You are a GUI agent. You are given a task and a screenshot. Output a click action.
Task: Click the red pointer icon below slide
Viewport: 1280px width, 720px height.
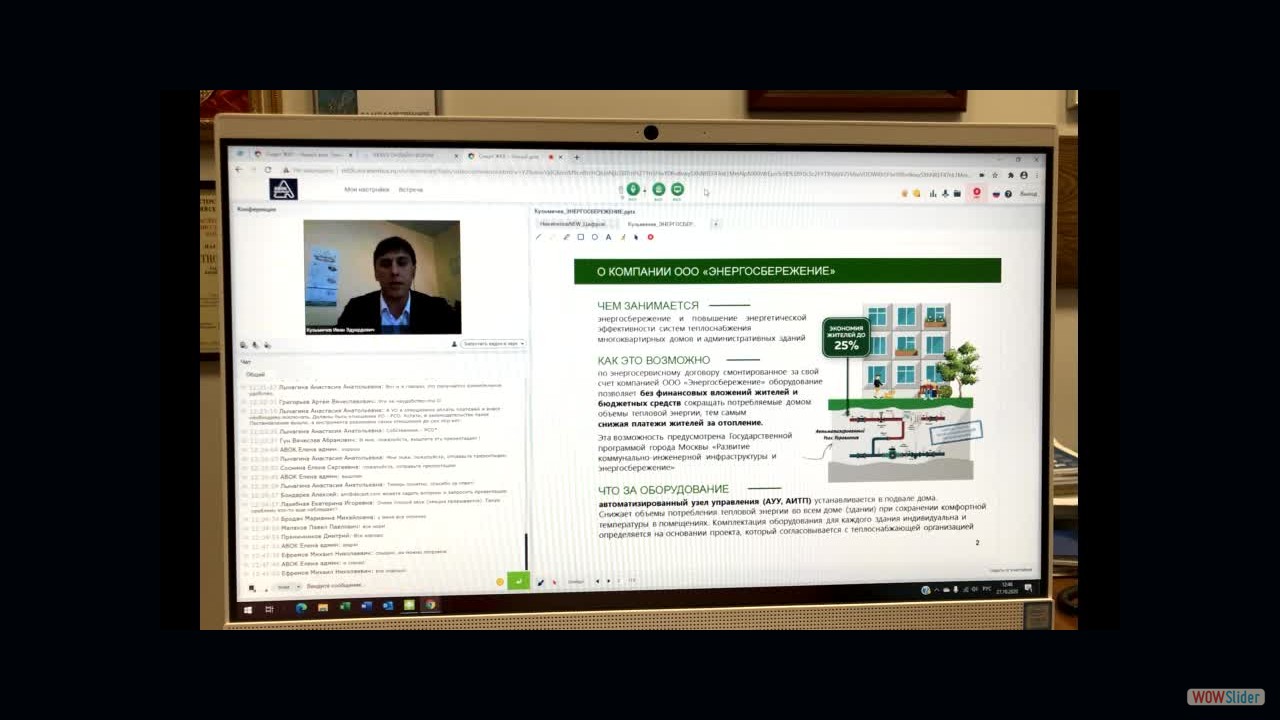[x=554, y=581]
